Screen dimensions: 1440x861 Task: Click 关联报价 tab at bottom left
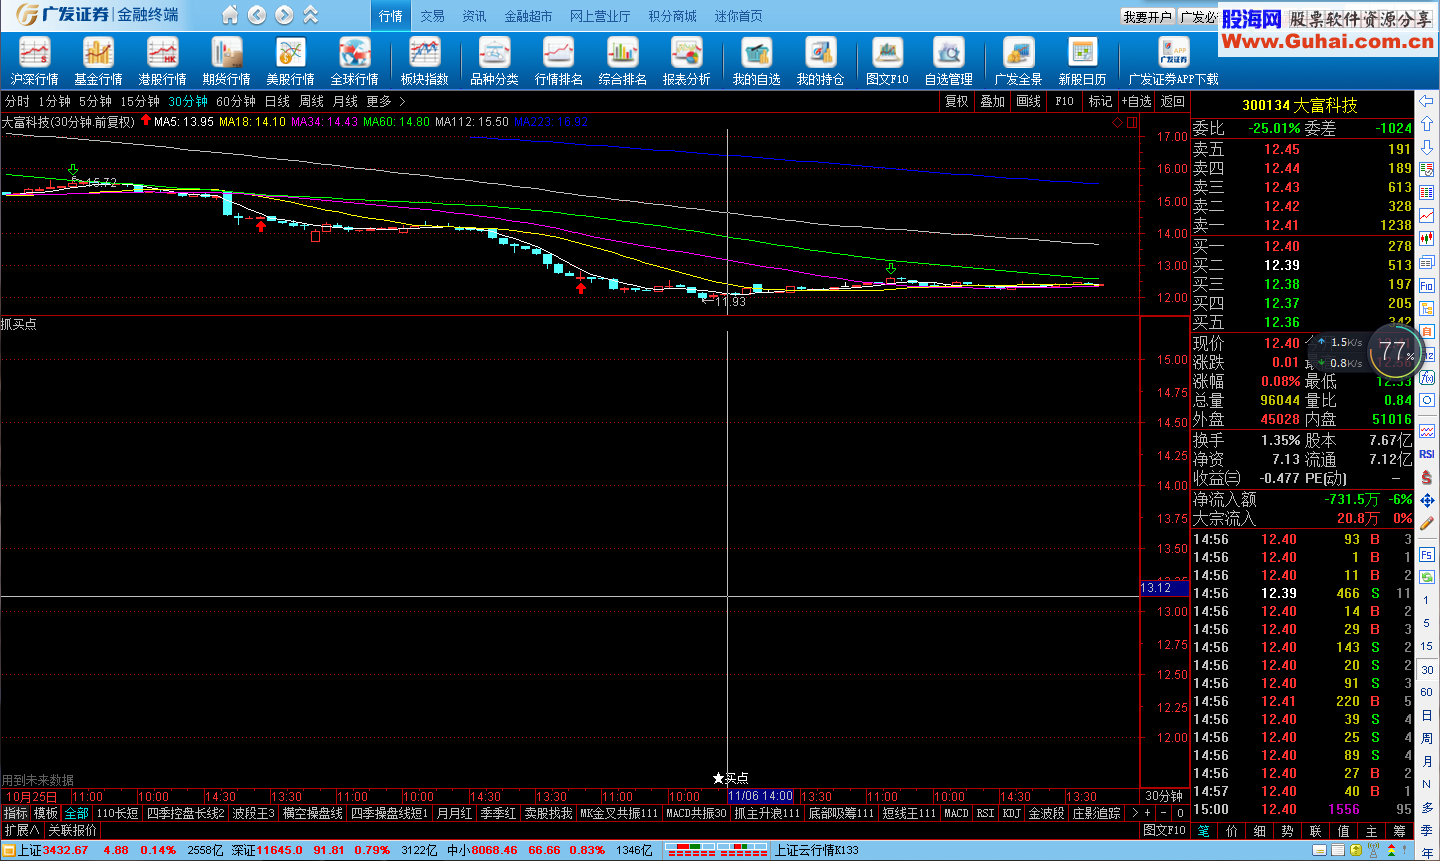click(x=73, y=830)
